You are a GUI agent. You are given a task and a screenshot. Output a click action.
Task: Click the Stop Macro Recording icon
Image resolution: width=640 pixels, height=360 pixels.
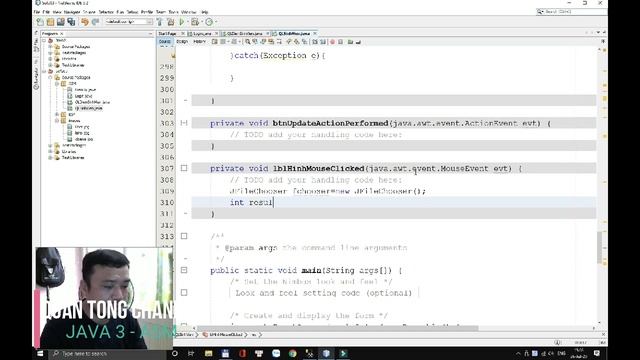pos(340,42)
